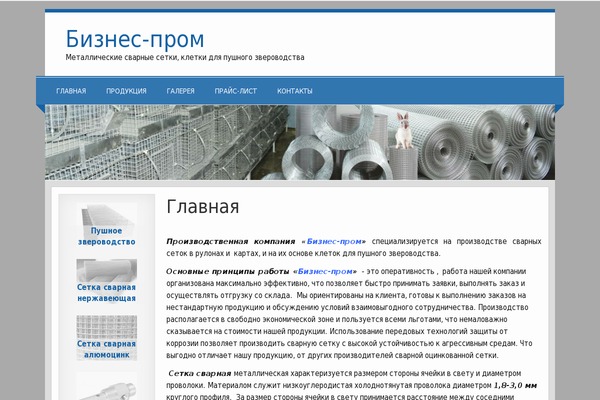Click the Сетка сварная нержавеющая thumbnail image
The image size is (600, 400).
coord(107,270)
